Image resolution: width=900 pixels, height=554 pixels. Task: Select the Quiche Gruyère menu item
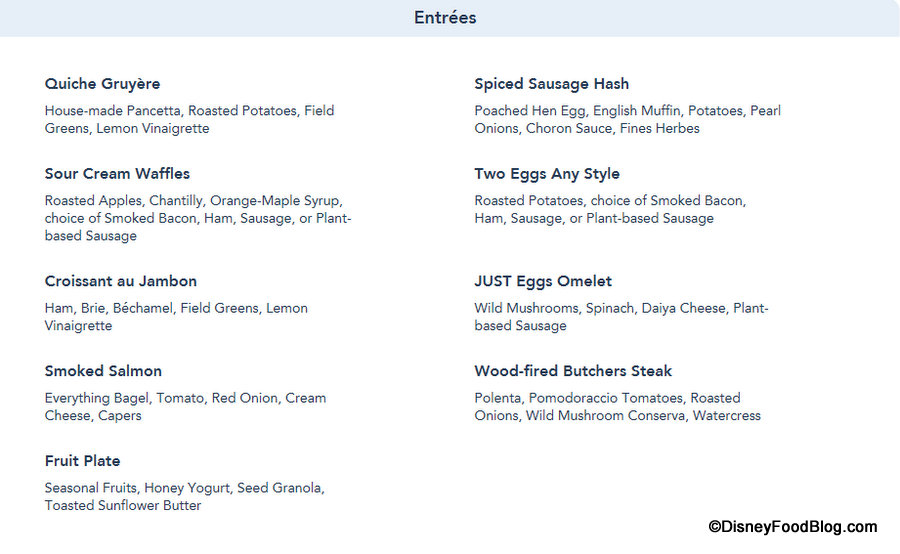pos(102,84)
